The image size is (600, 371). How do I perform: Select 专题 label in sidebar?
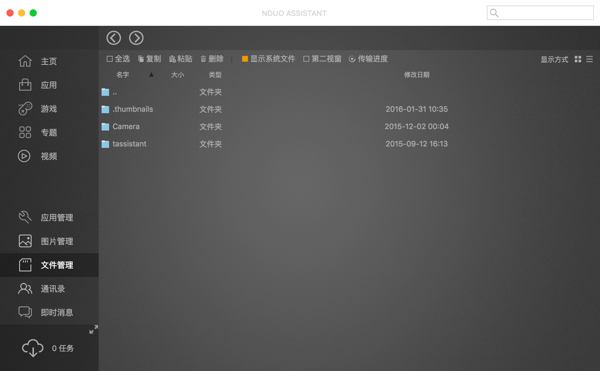(x=49, y=133)
